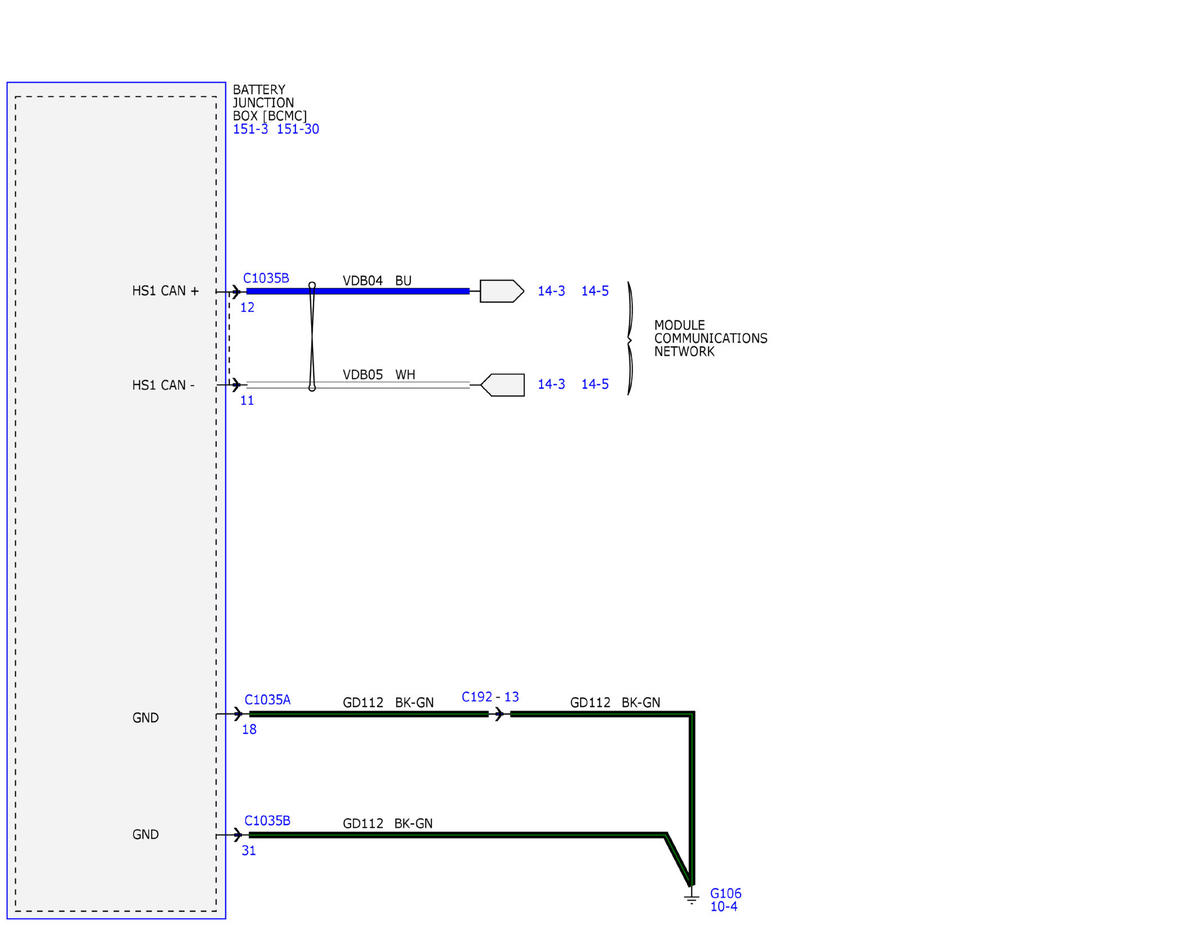Click the C192 - 13 inline connector label
This screenshot has height=927, width=1200.
490,697
